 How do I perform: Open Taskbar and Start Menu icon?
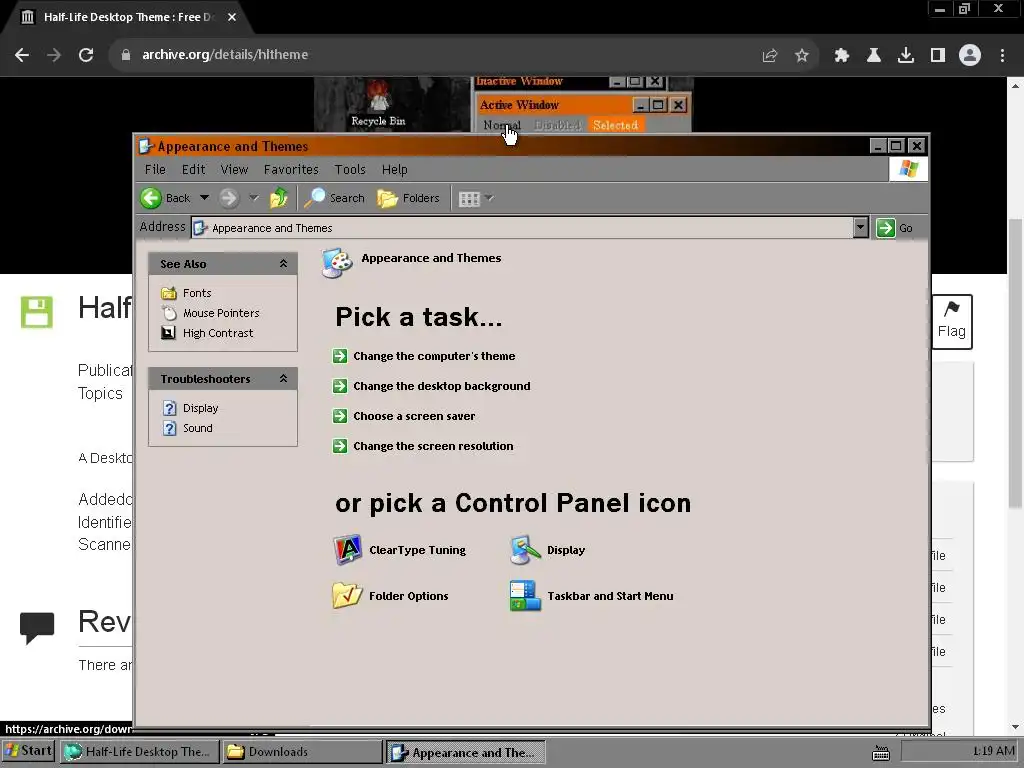point(525,596)
